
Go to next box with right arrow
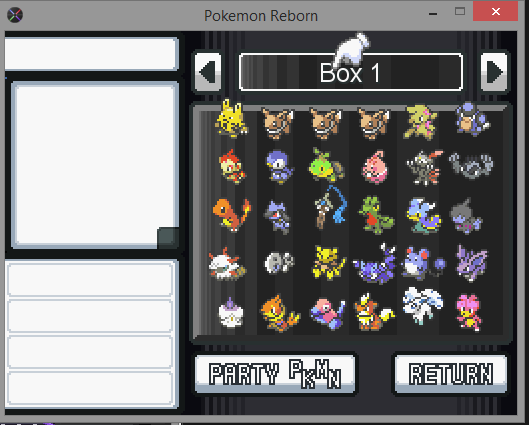click(494, 72)
